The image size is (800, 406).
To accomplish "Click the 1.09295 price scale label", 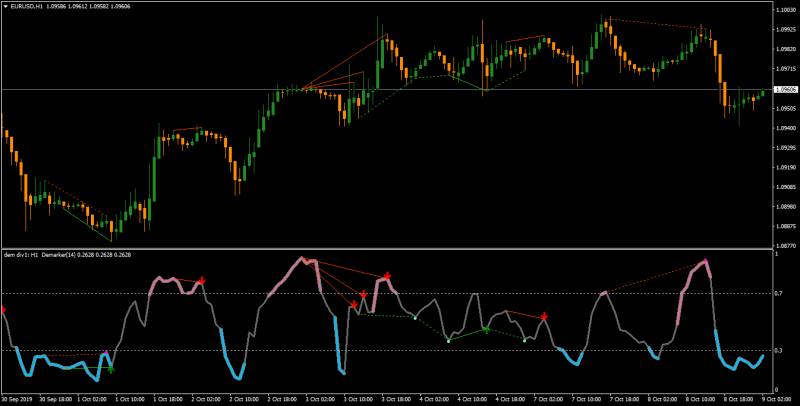I will pos(784,148).
